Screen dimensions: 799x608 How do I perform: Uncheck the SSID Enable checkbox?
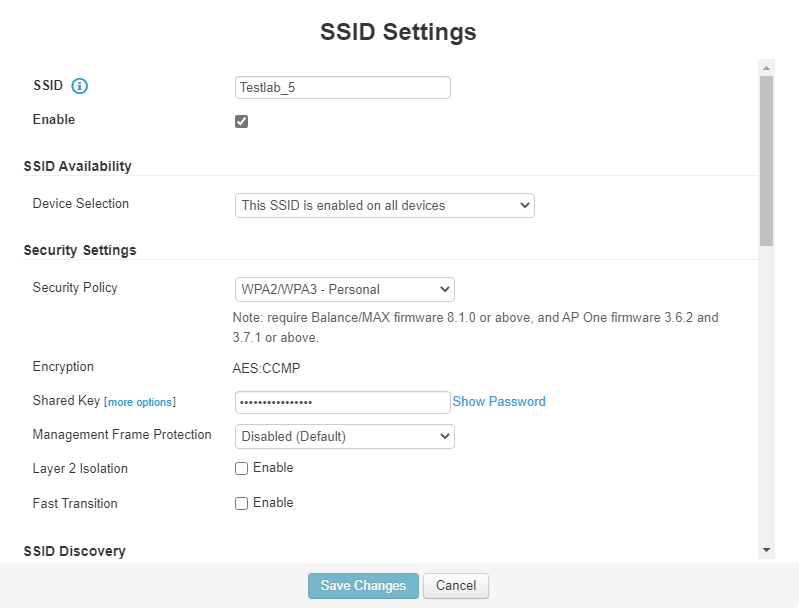241,121
